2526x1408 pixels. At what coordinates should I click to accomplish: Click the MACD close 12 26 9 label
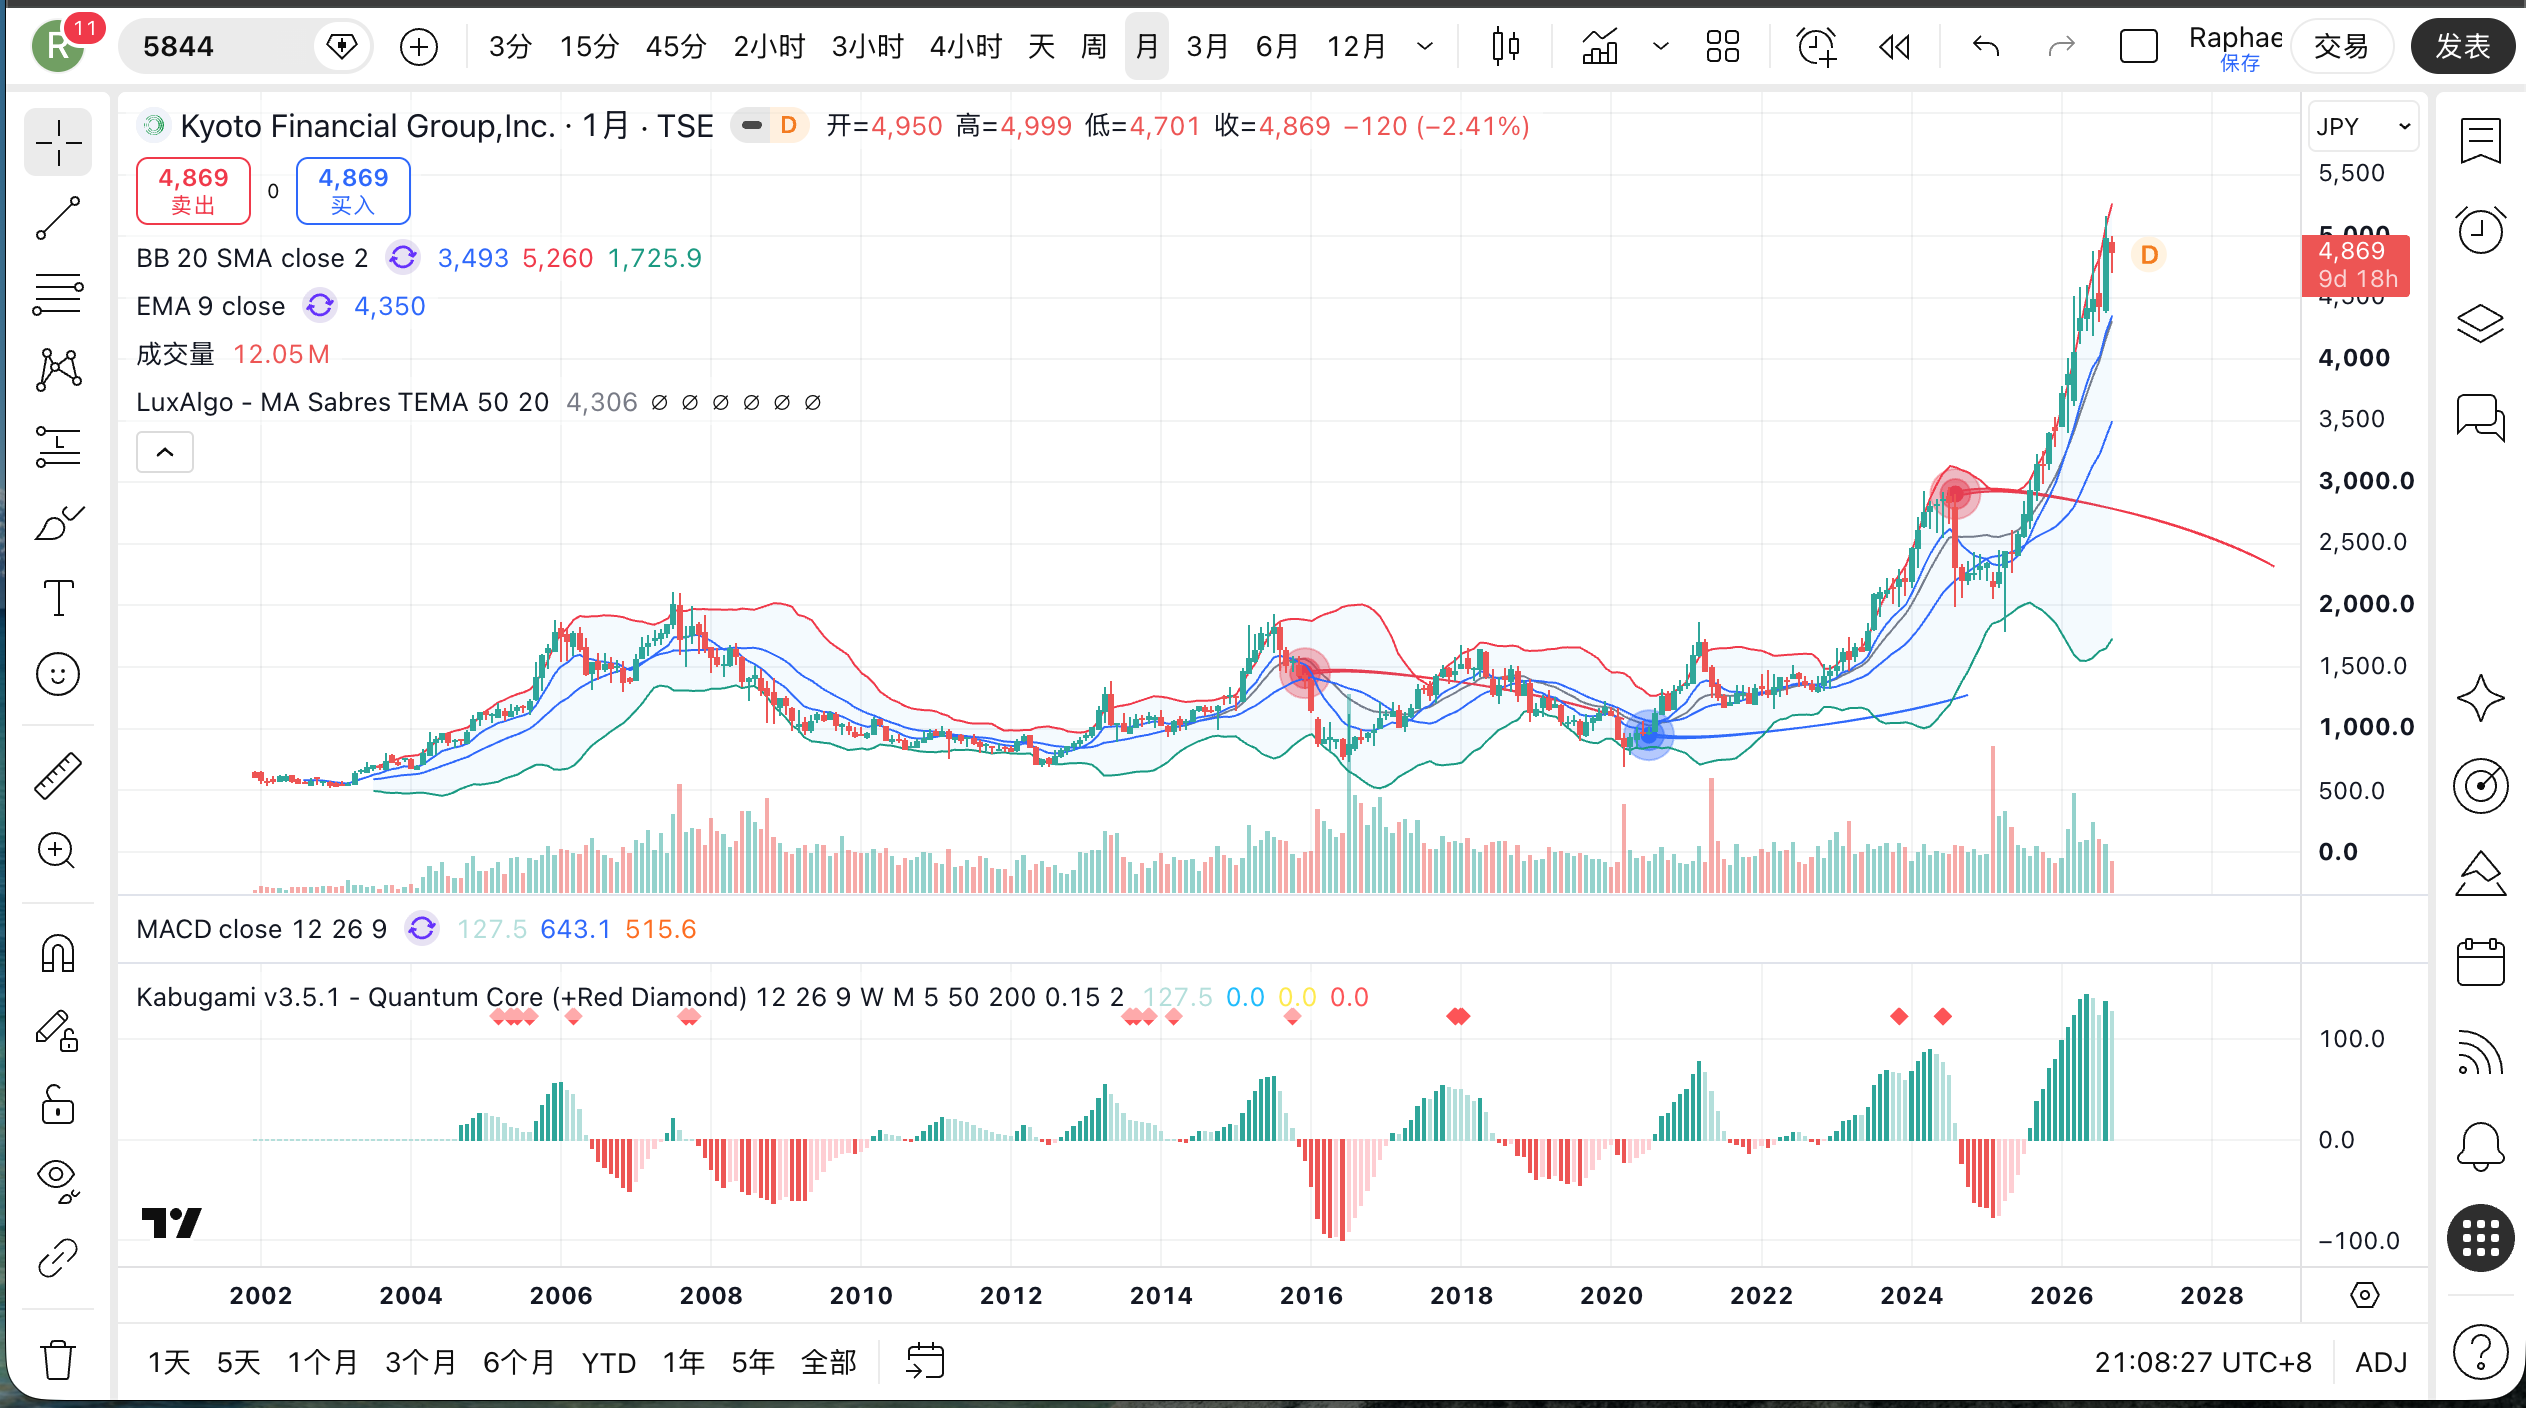[261, 929]
